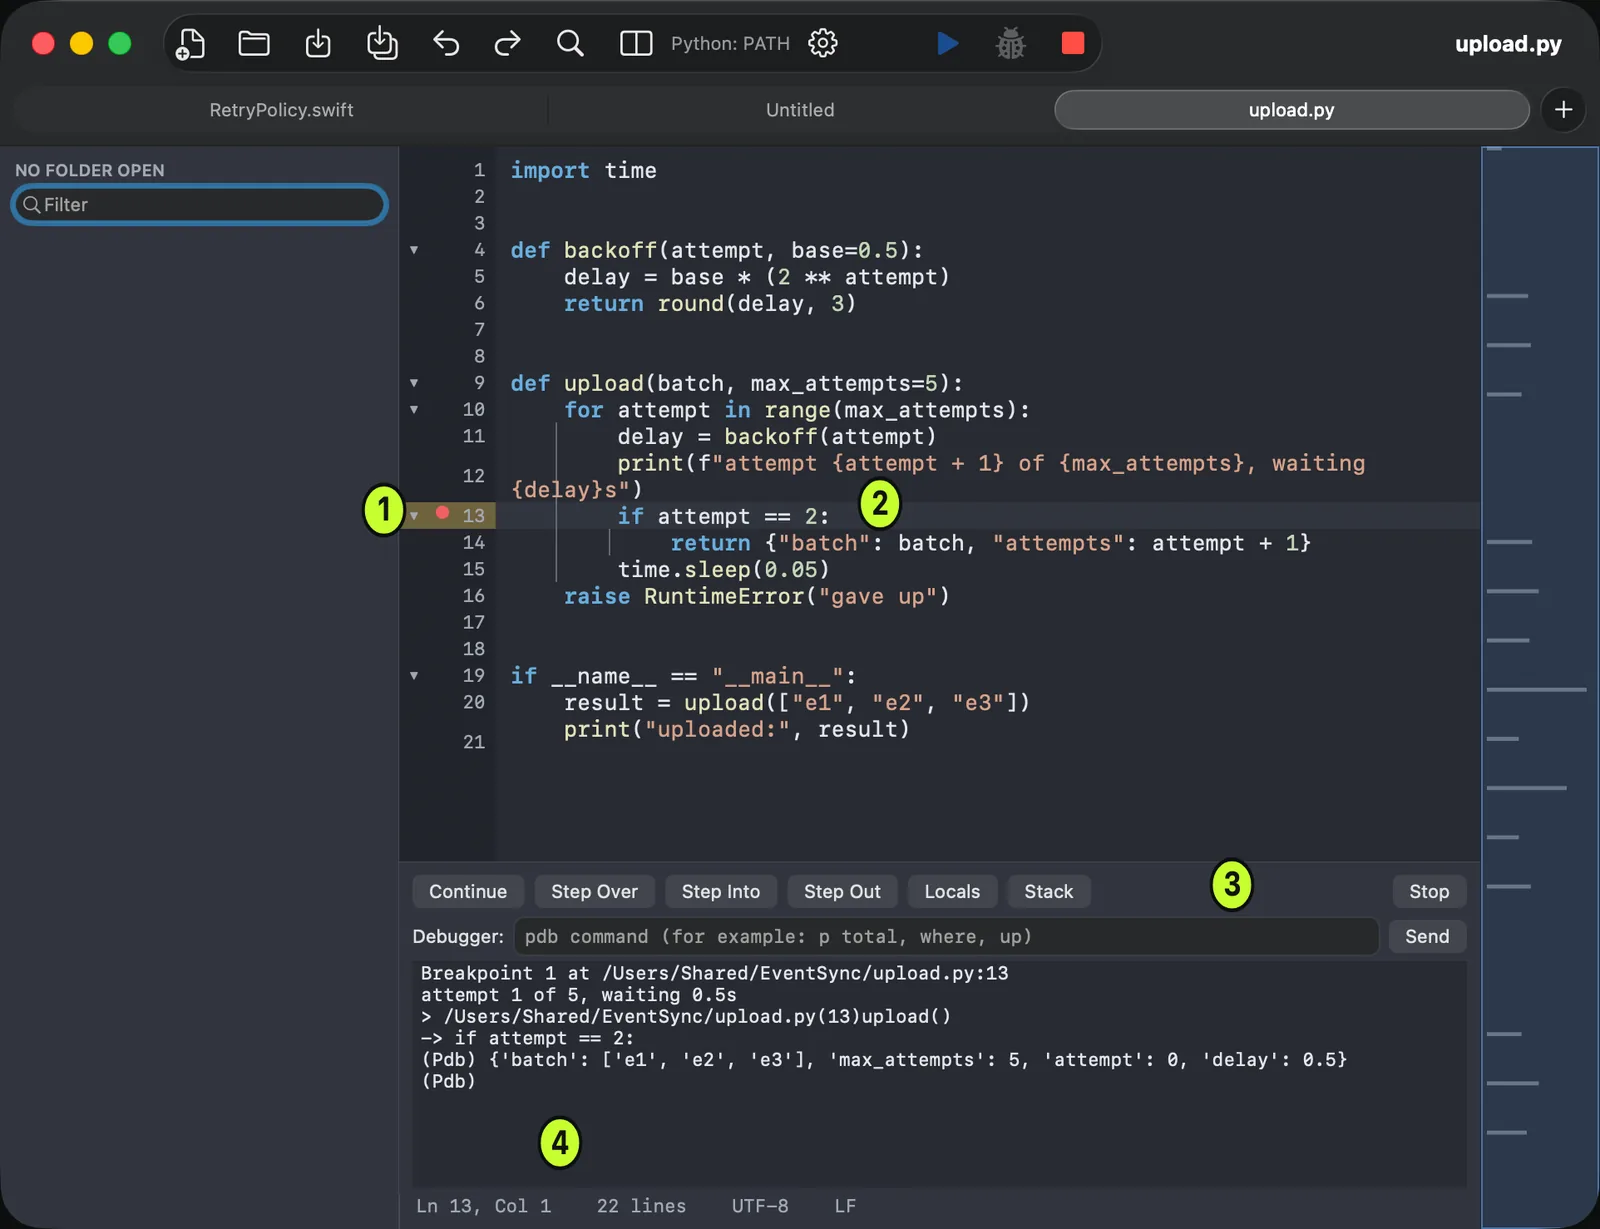Focus the pdb command input field

[x=946, y=937]
